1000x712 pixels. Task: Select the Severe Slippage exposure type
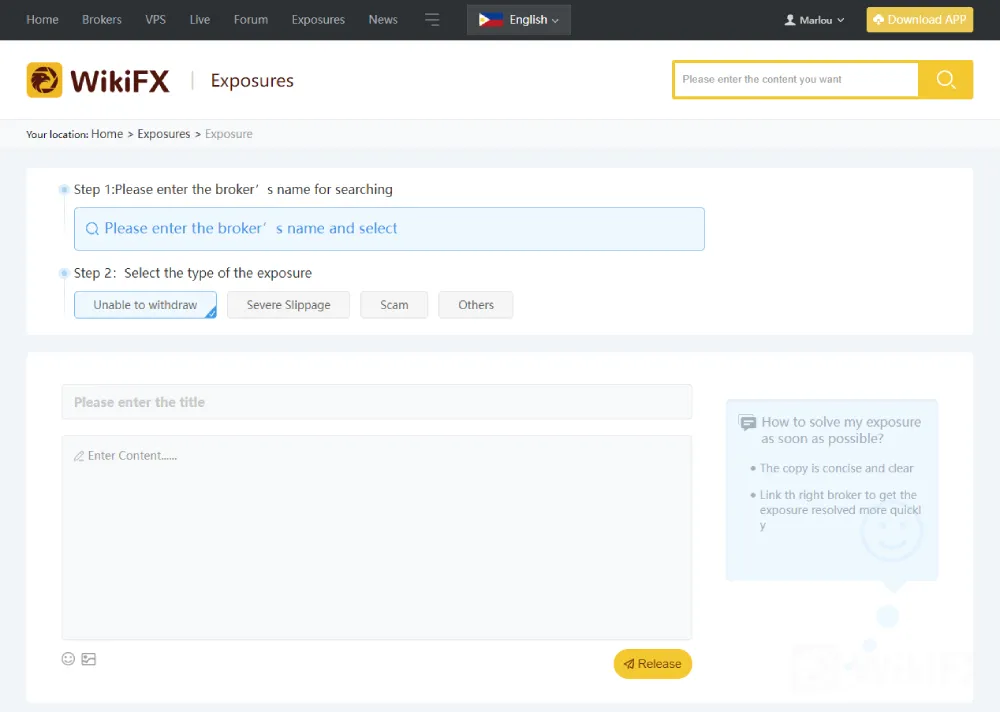pyautogui.click(x=288, y=305)
